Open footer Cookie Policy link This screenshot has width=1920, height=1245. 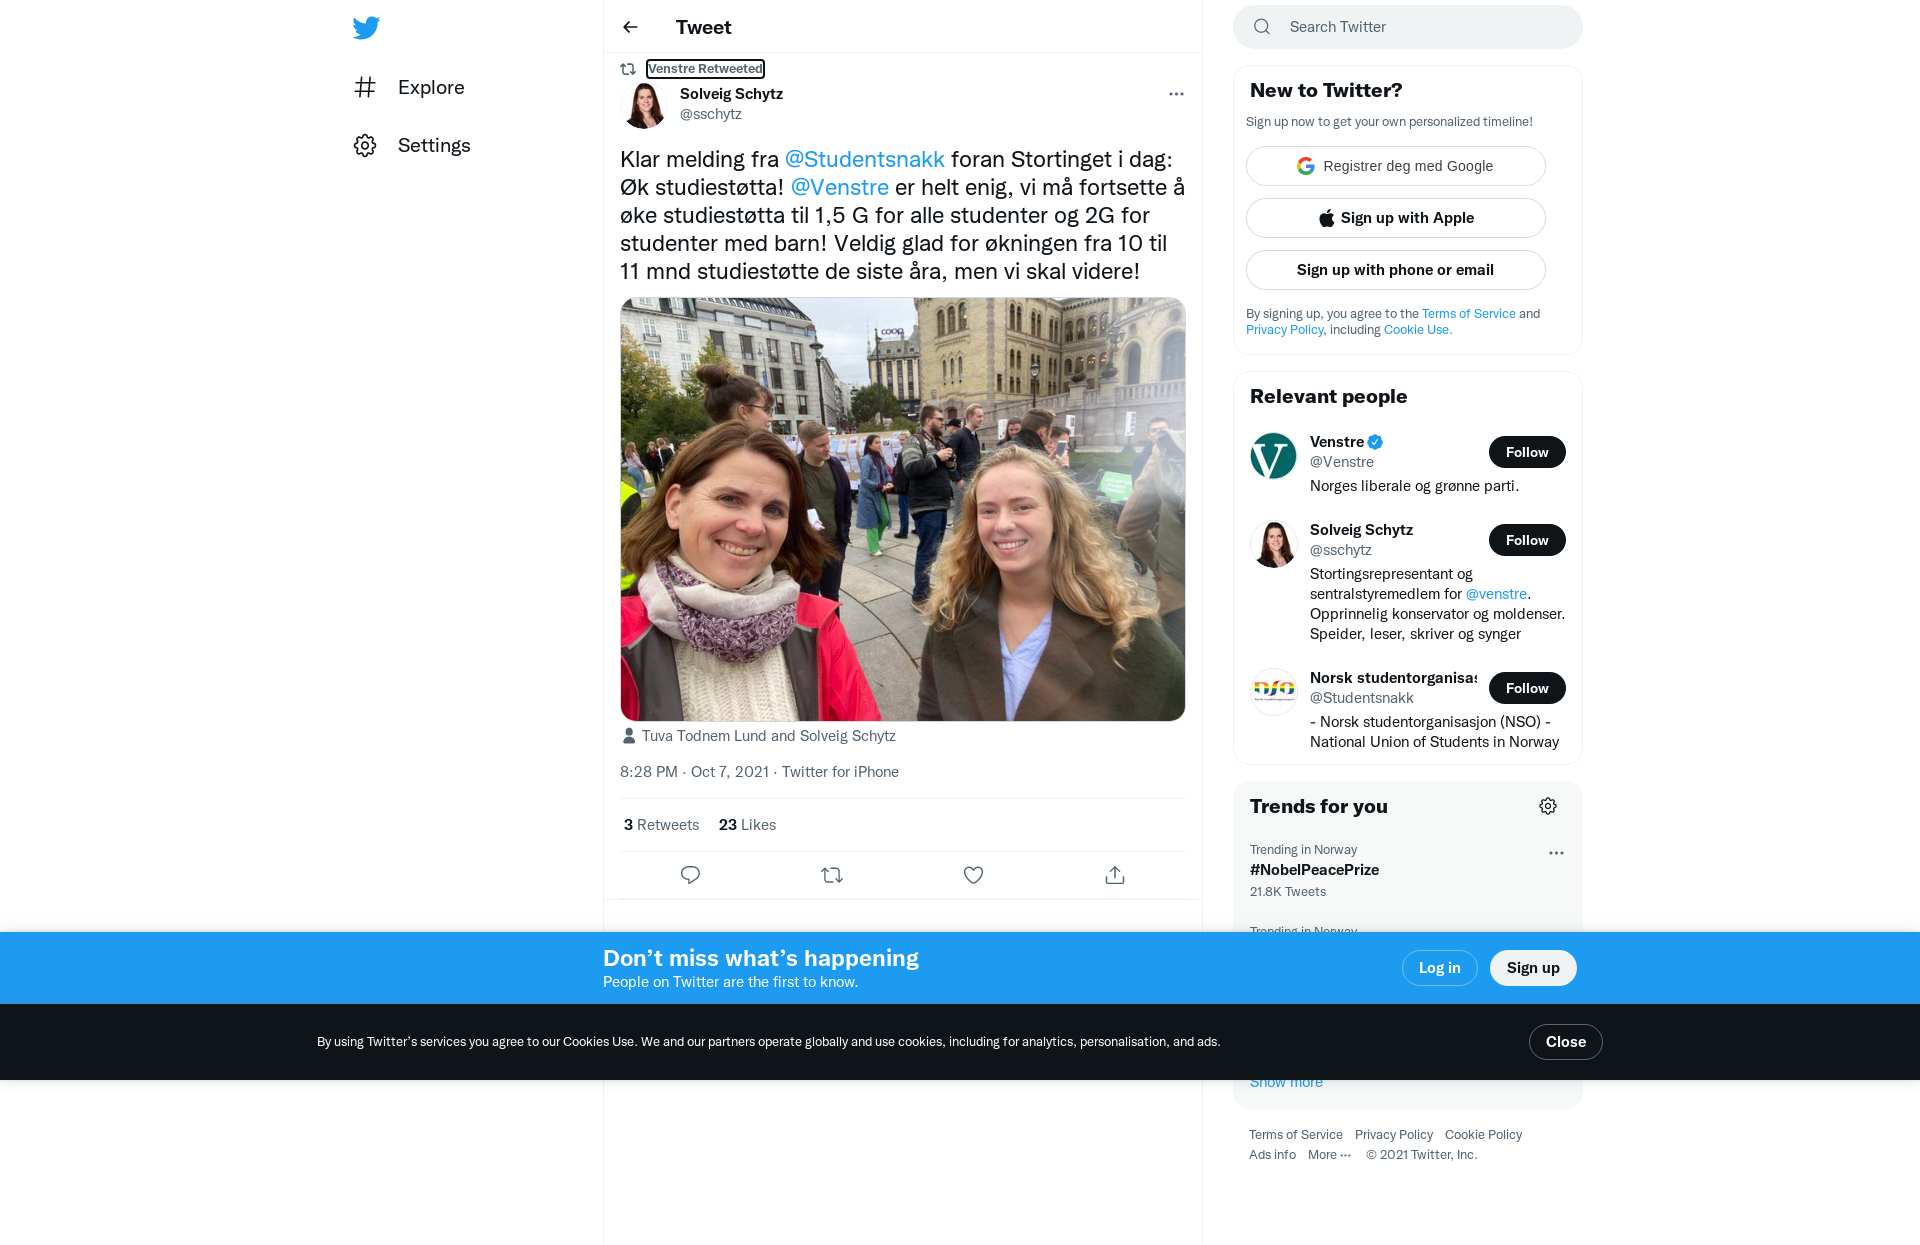[1483, 1135]
